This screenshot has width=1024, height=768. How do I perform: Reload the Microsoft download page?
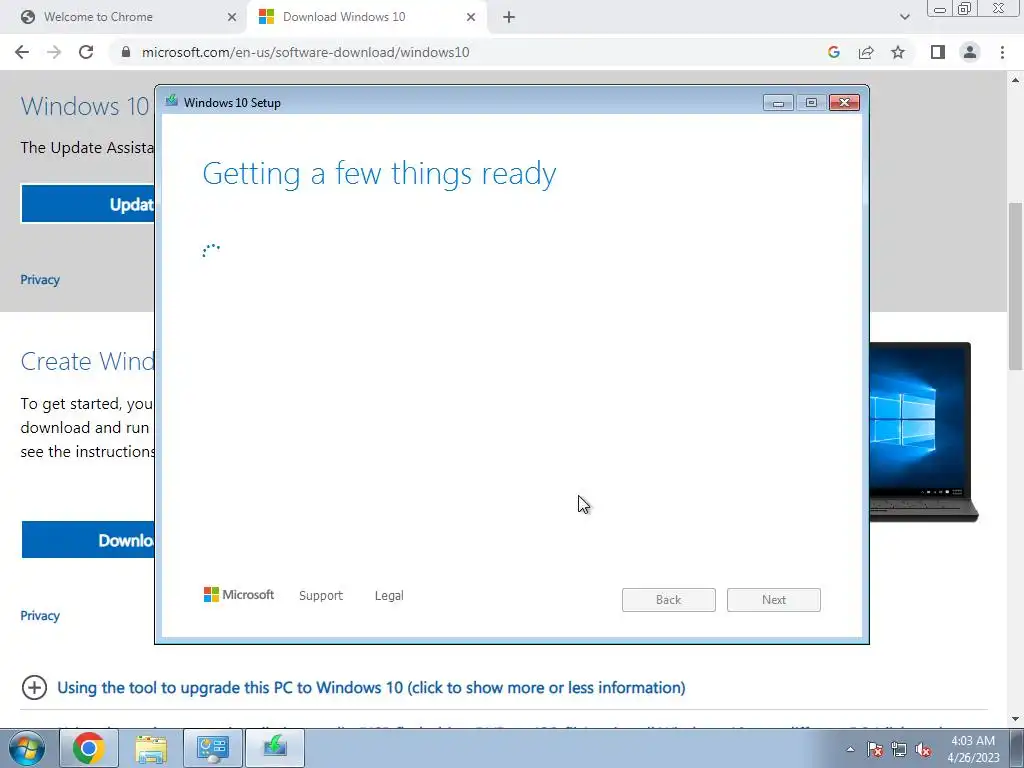(86, 52)
